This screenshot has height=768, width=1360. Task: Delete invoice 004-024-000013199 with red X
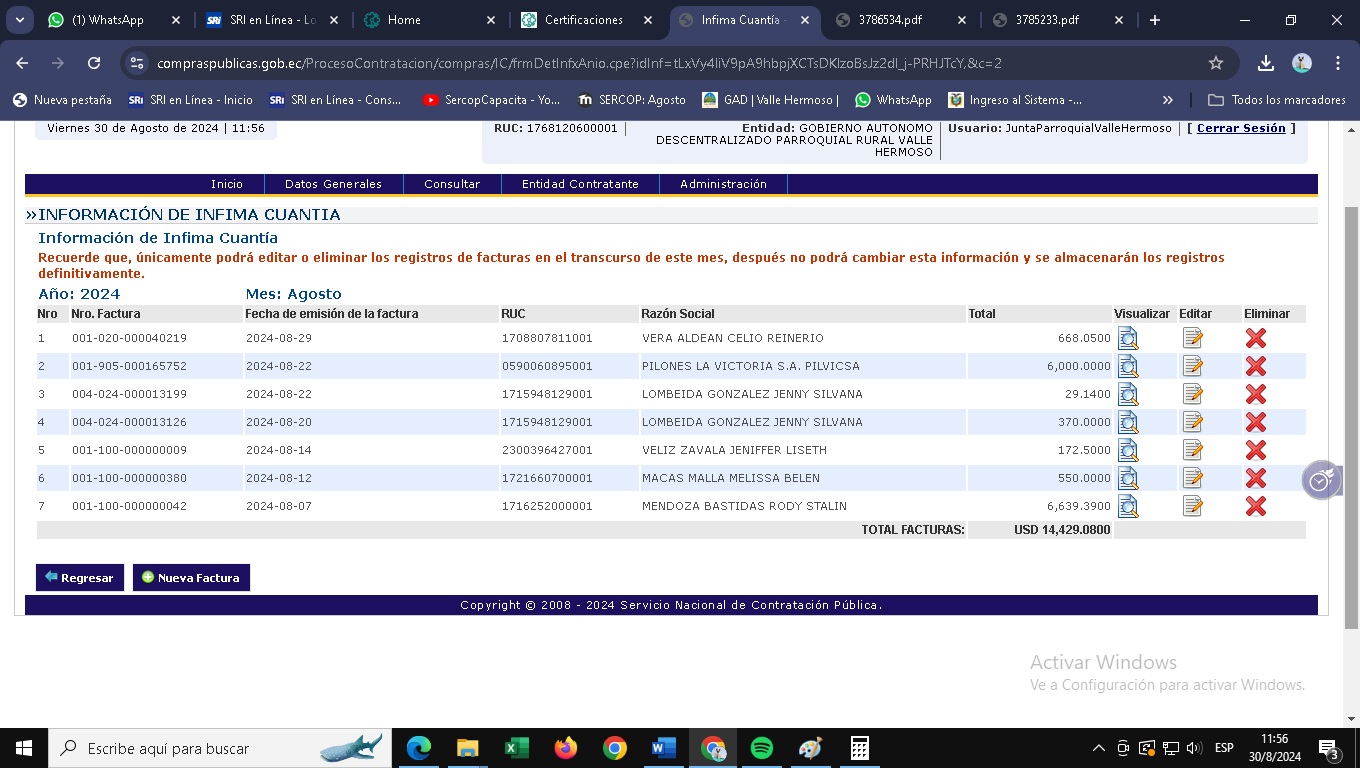pyautogui.click(x=1256, y=394)
